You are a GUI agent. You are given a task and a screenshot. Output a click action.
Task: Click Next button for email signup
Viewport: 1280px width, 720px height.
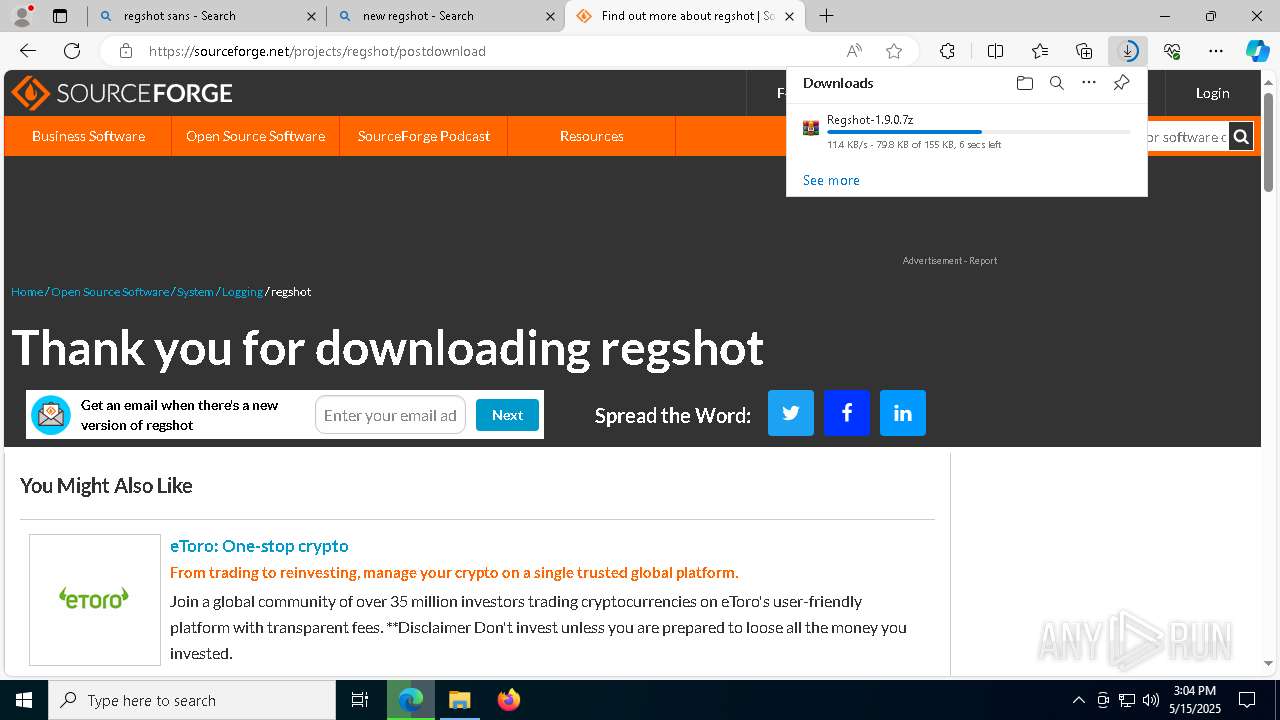coord(507,415)
